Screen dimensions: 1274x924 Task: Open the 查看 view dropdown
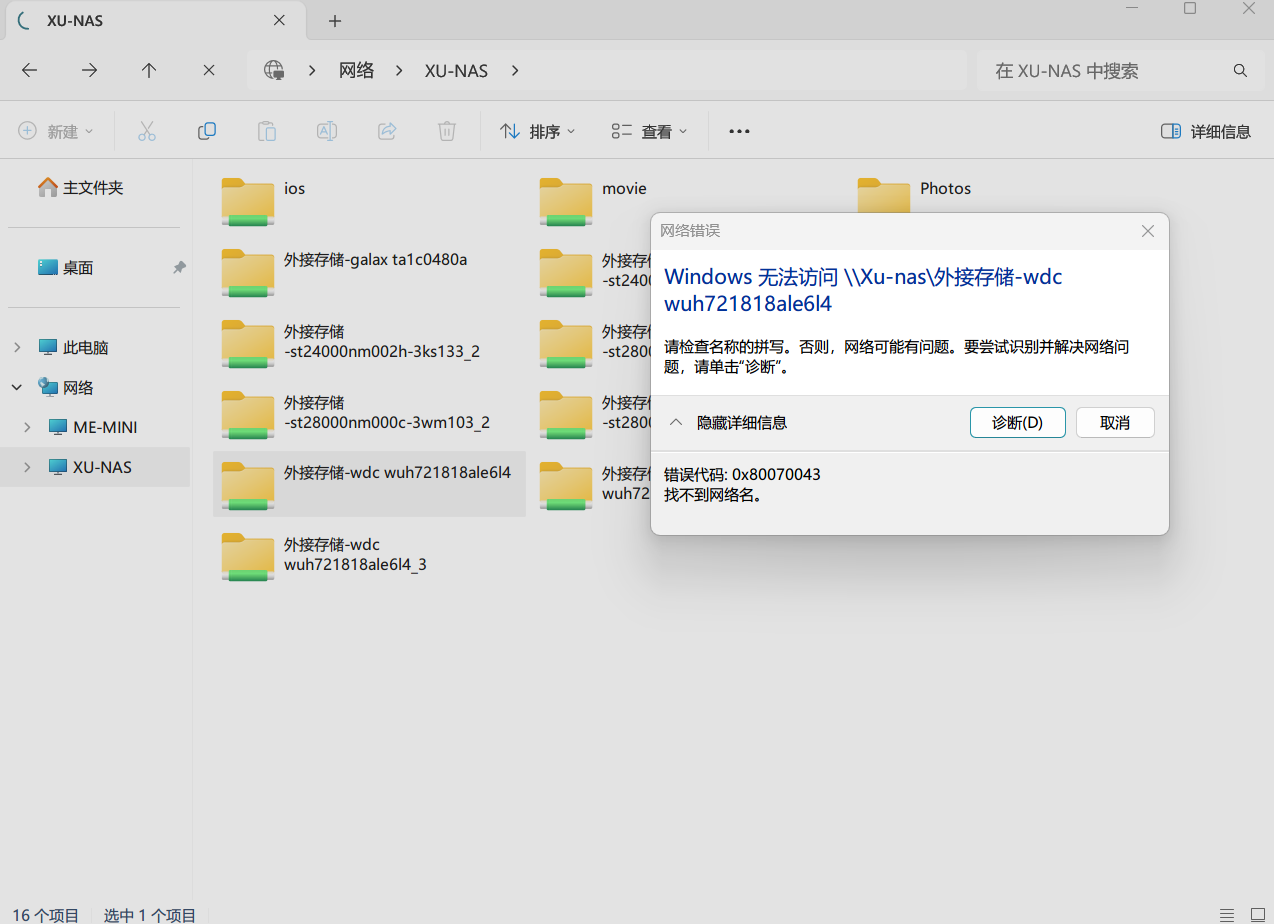[x=650, y=131]
